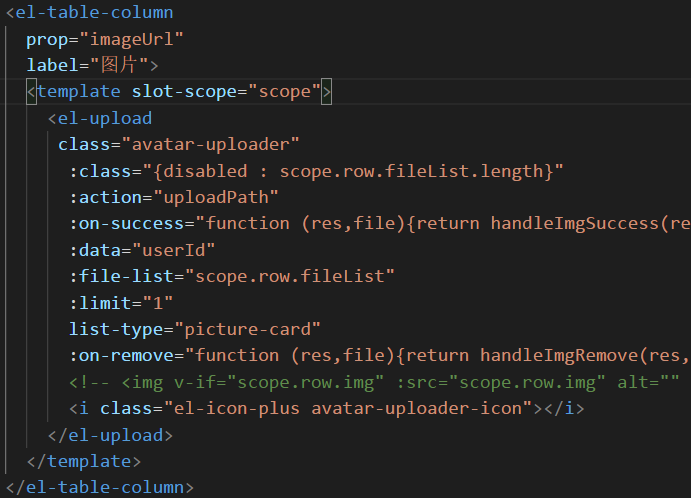Place cursor on imageUrl prop value
This screenshot has width=691, height=498.
pyautogui.click(x=136, y=39)
